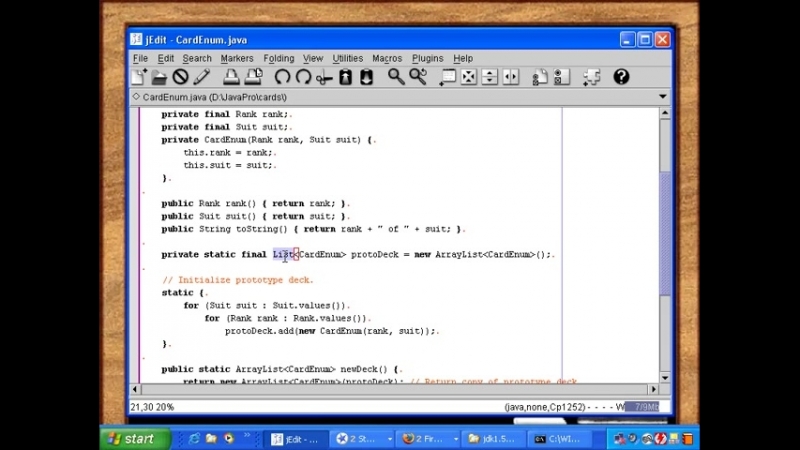
Task: Open Find with the magnifying glass icon
Action: [396, 77]
